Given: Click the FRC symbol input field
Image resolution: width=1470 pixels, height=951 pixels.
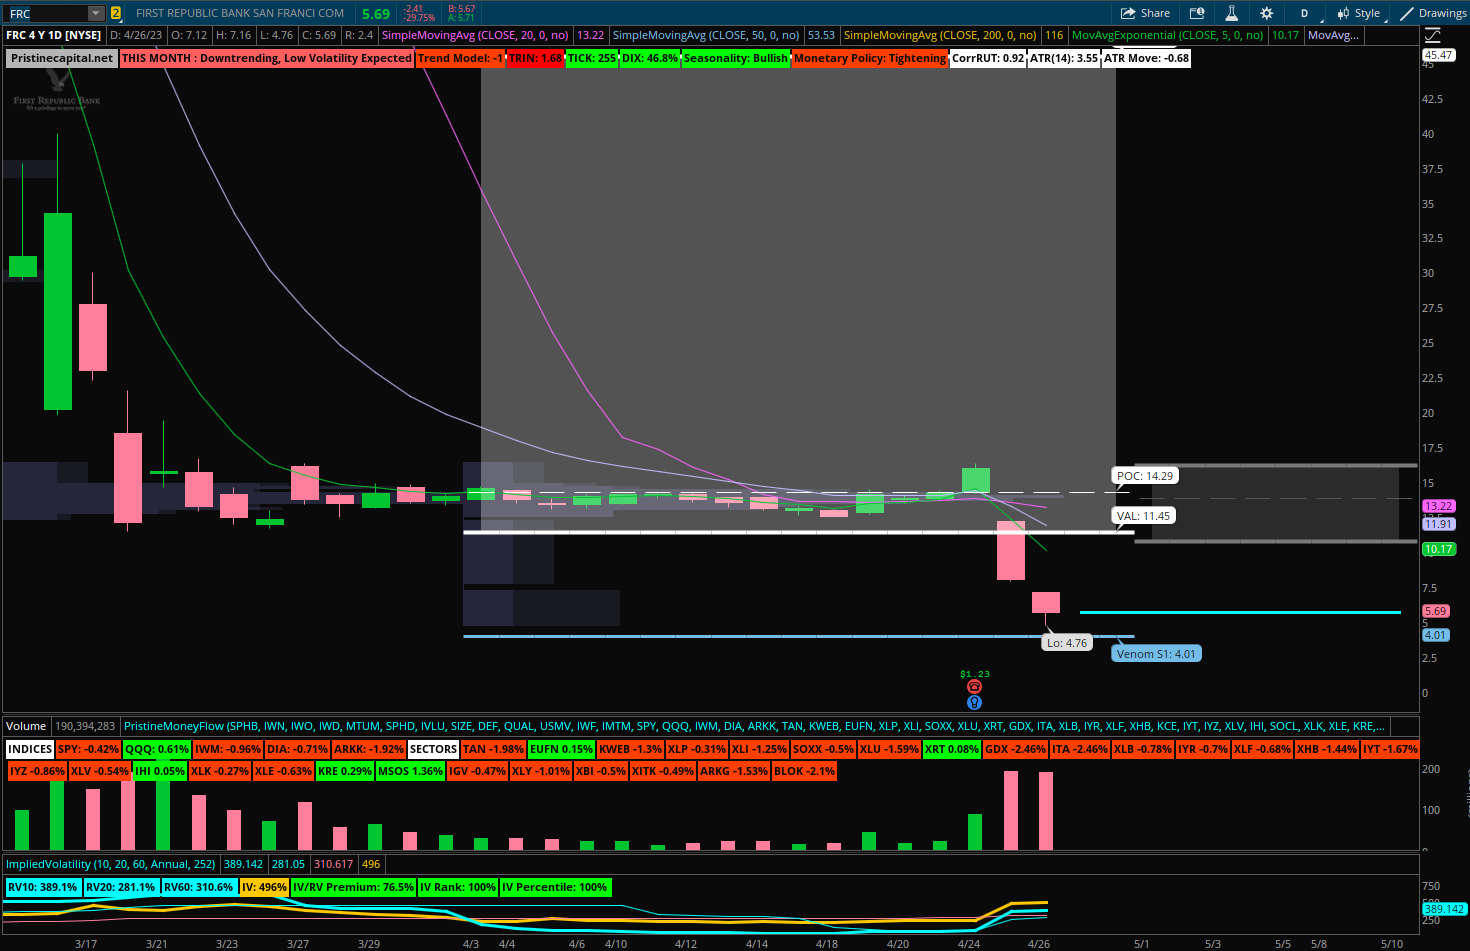Looking at the screenshot, I should pos(46,13).
